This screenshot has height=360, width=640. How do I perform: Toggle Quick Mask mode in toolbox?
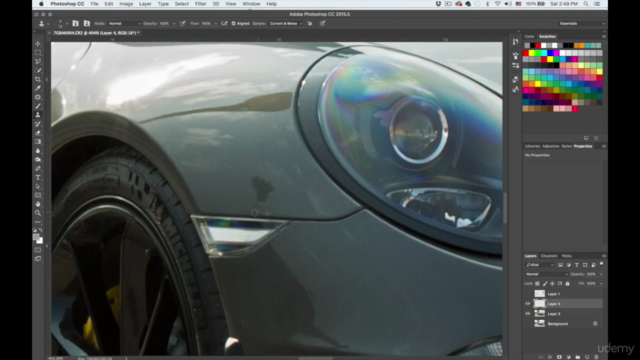(x=38, y=250)
